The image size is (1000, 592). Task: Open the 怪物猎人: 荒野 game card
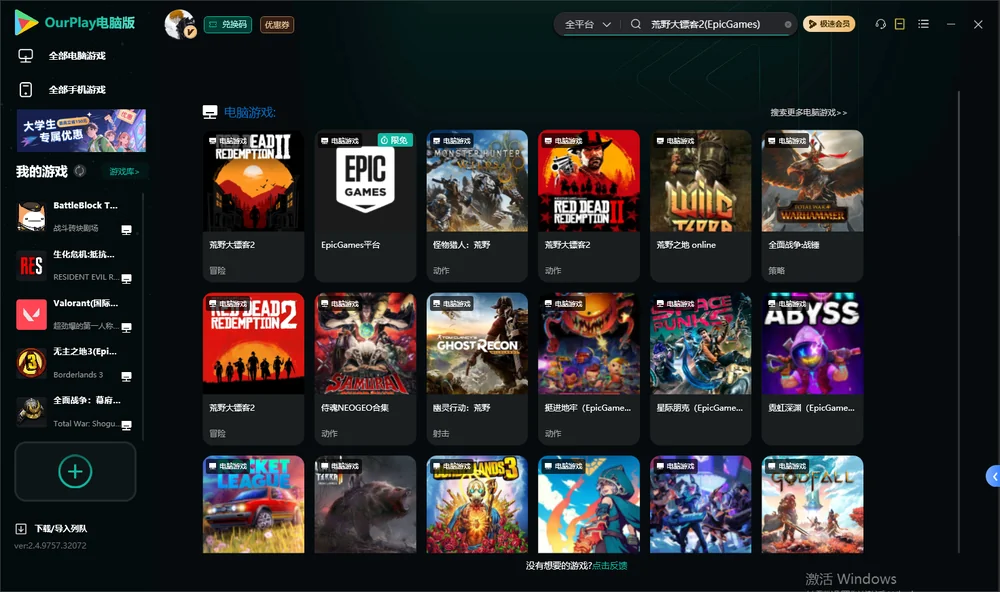pos(477,205)
